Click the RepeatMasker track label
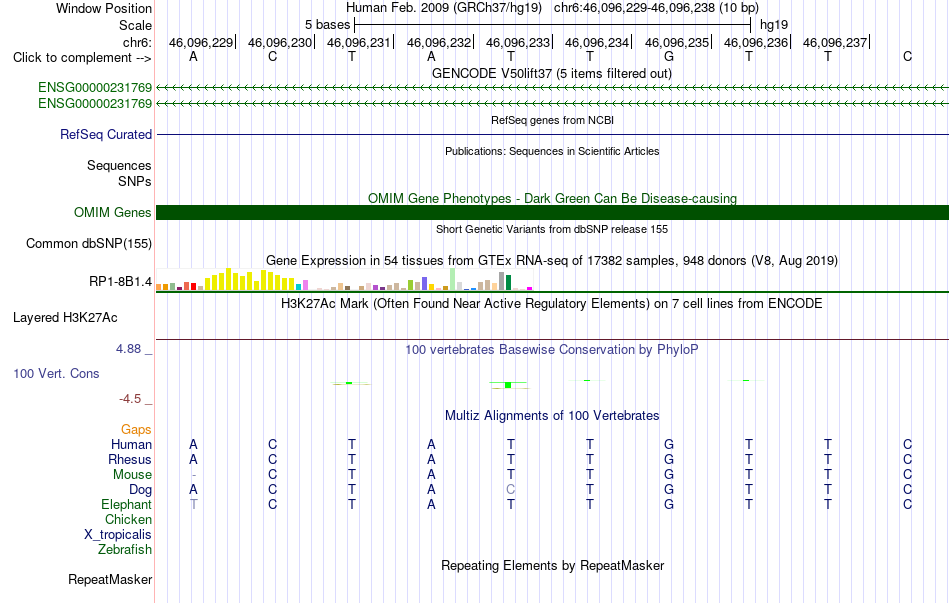 110,579
